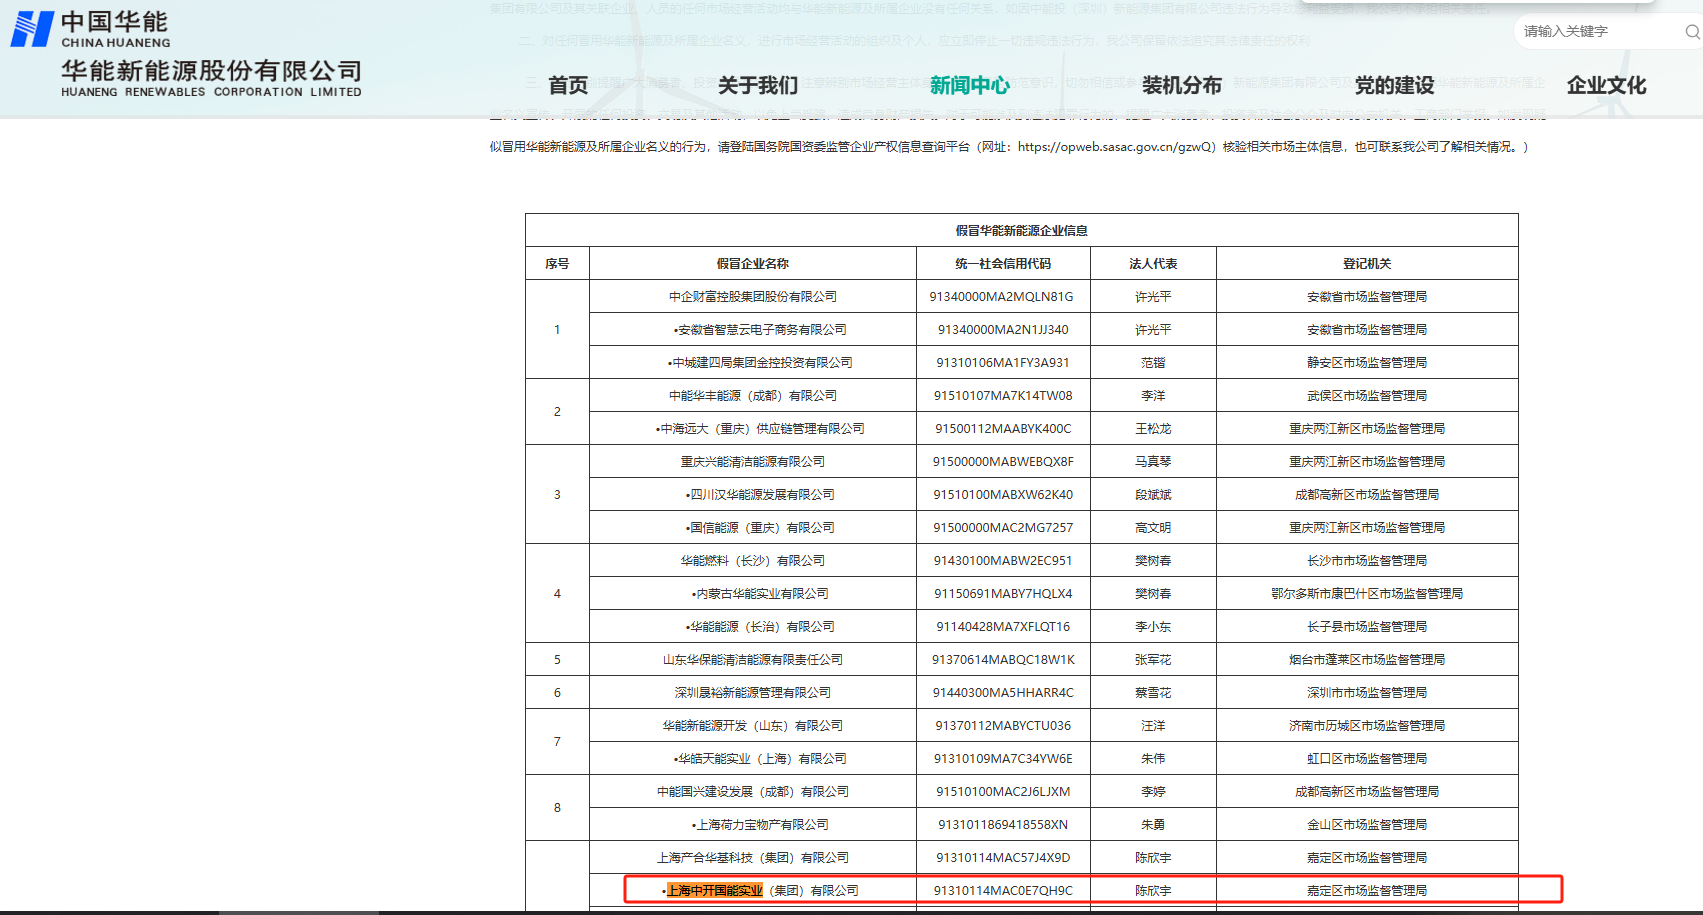This screenshot has width=1703, height=915.
Task: Select code 91340000MA2MQLN81G
Action: 1001,297
